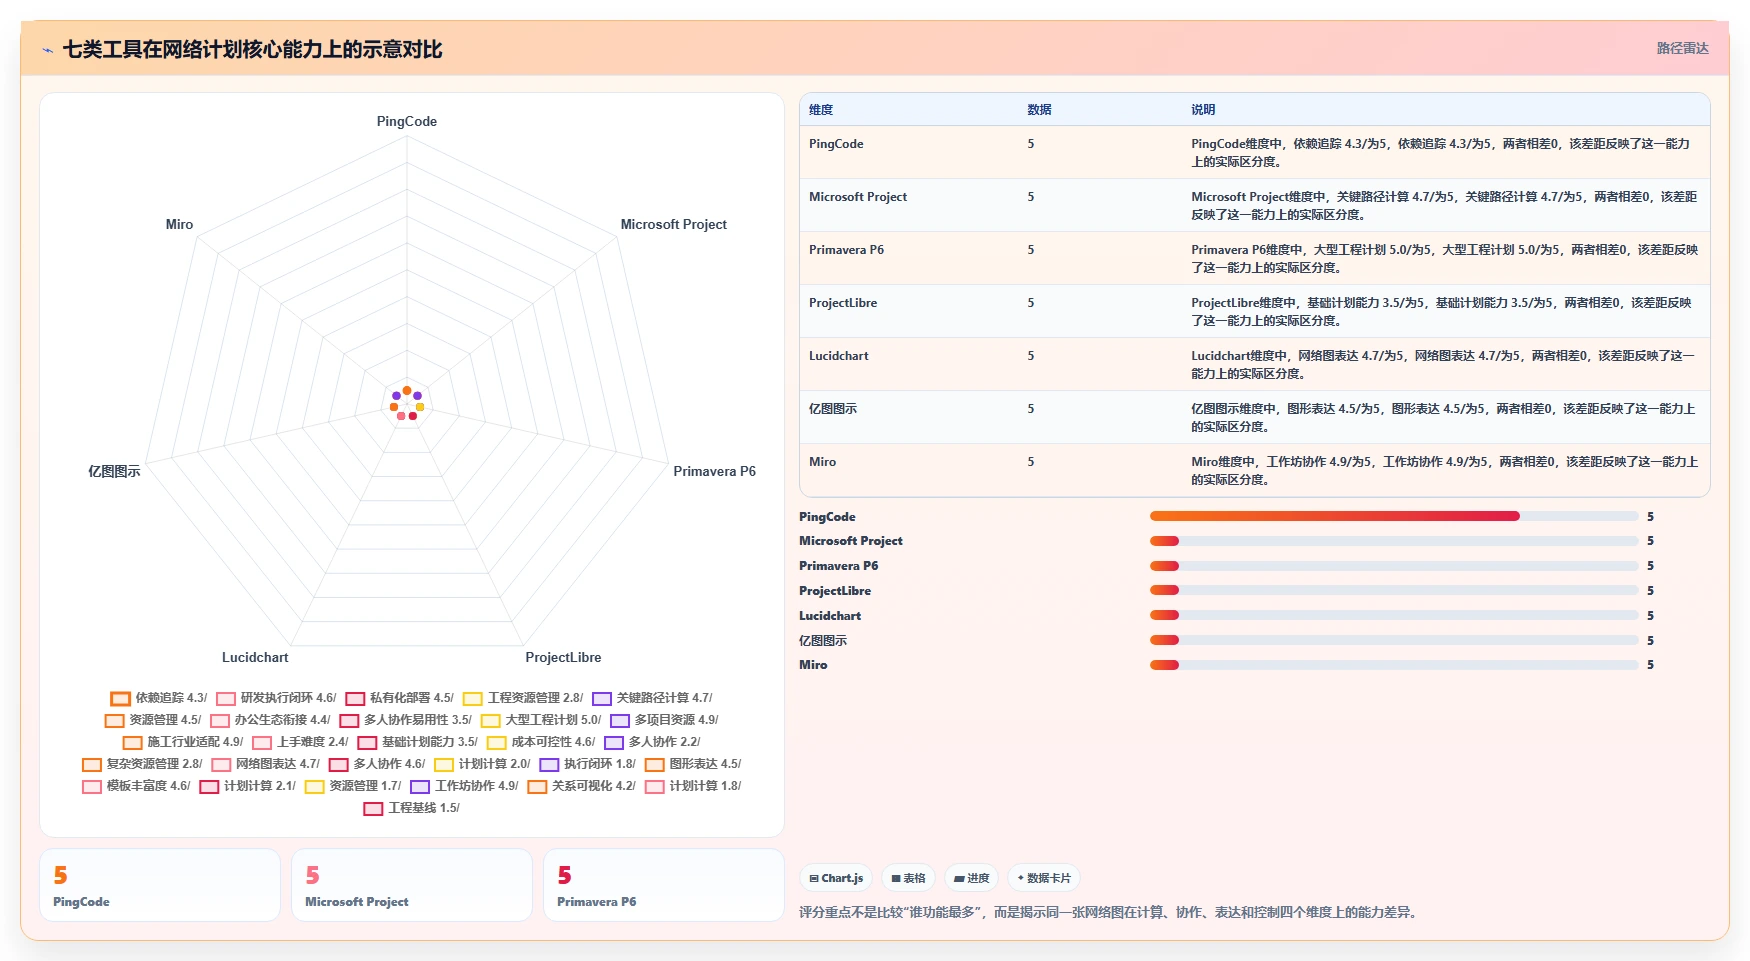The height and width of the screenshot is (961, 1750).
Task: Click the Chart.js chip
Action: tap(836, 878)
